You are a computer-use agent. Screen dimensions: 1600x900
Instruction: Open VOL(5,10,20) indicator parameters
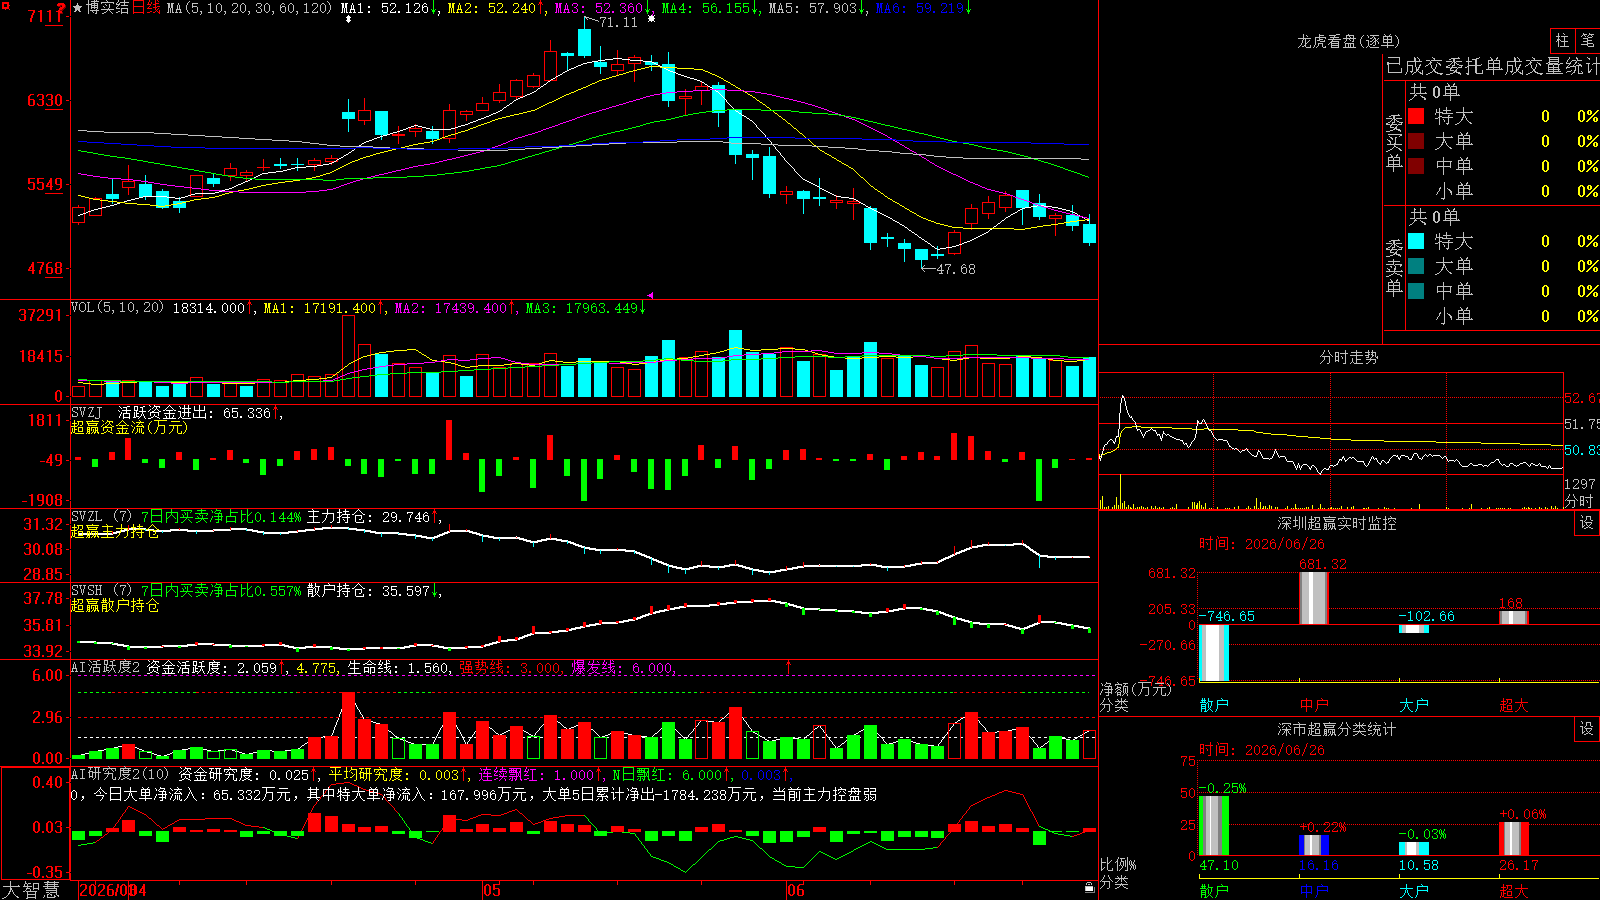tap(117, 308)
